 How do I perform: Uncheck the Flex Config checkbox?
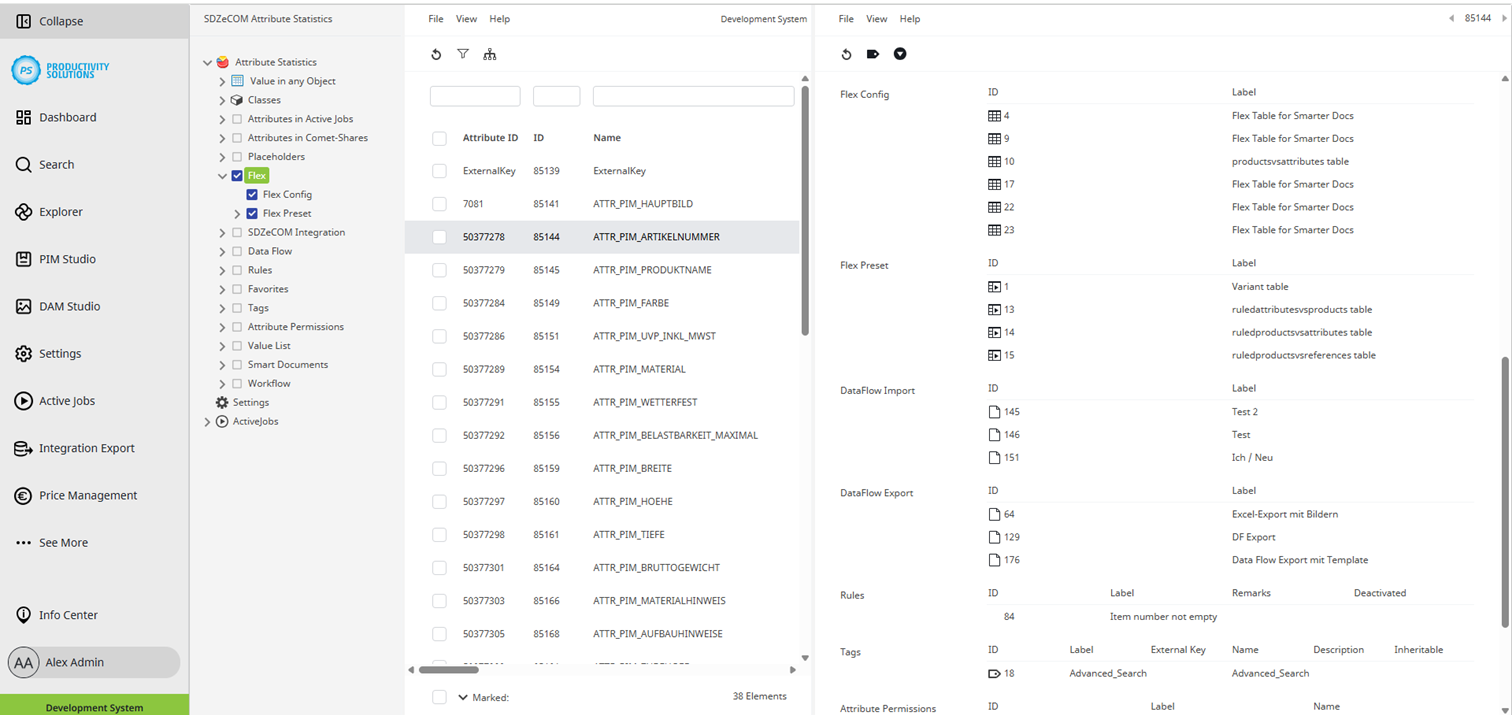point(253,194)
